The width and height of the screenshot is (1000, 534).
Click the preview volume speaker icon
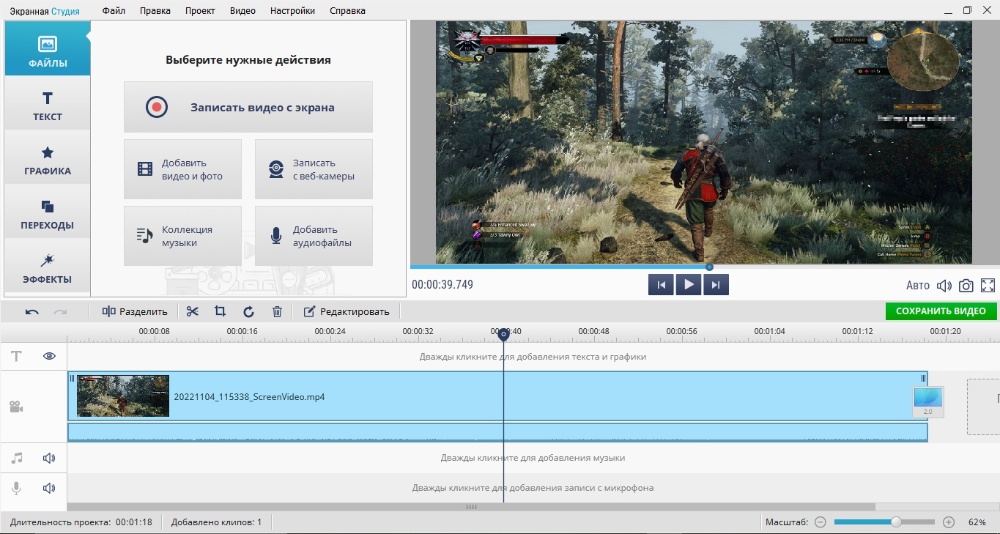944,285
